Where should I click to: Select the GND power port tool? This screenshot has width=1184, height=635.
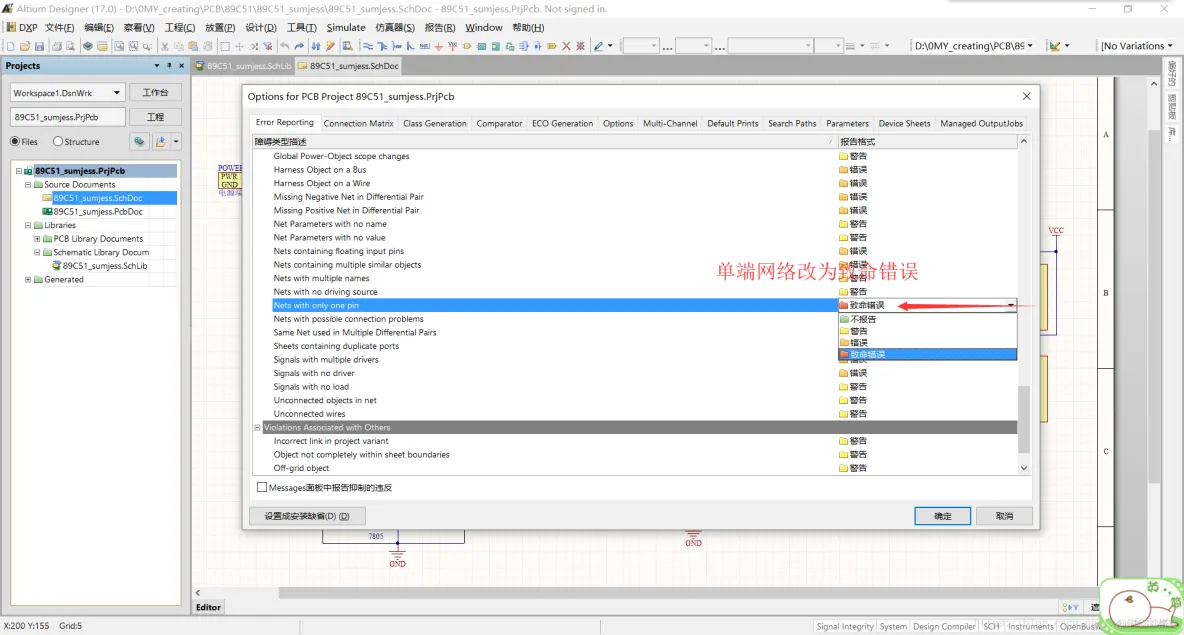point(438,46)
